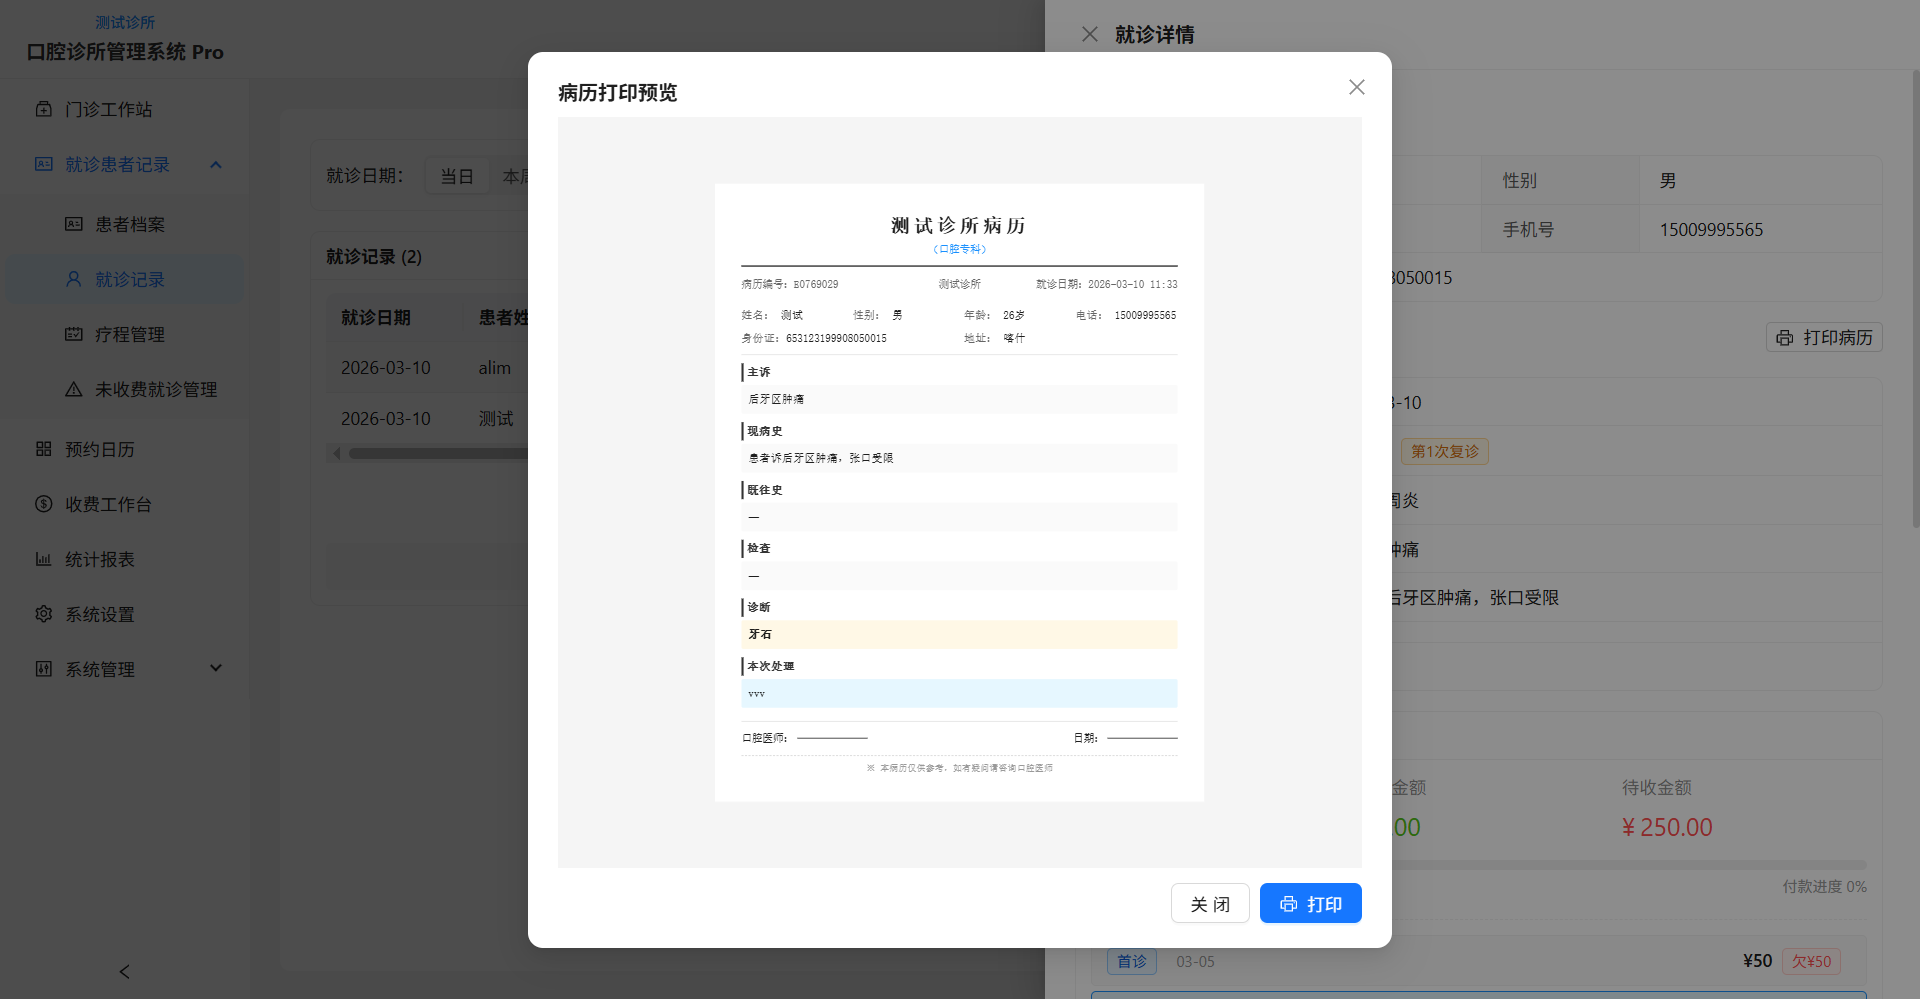Click the 统计报表 chart icon

(x=44, y=559)
